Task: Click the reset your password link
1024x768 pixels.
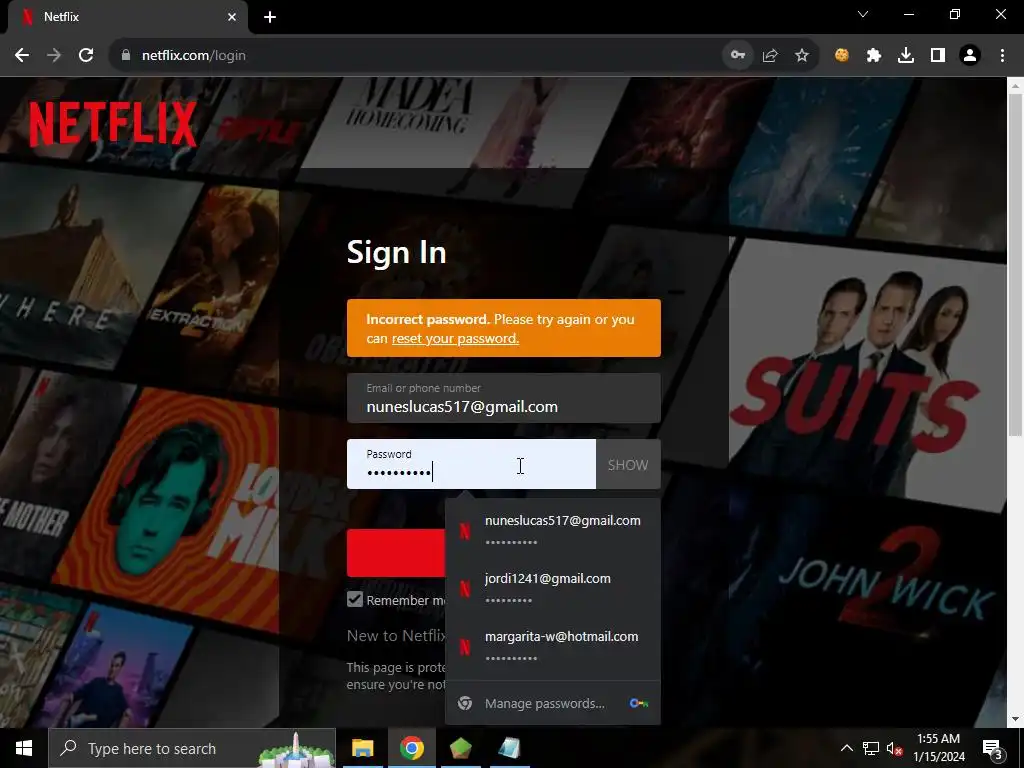Action: (455, 338)
